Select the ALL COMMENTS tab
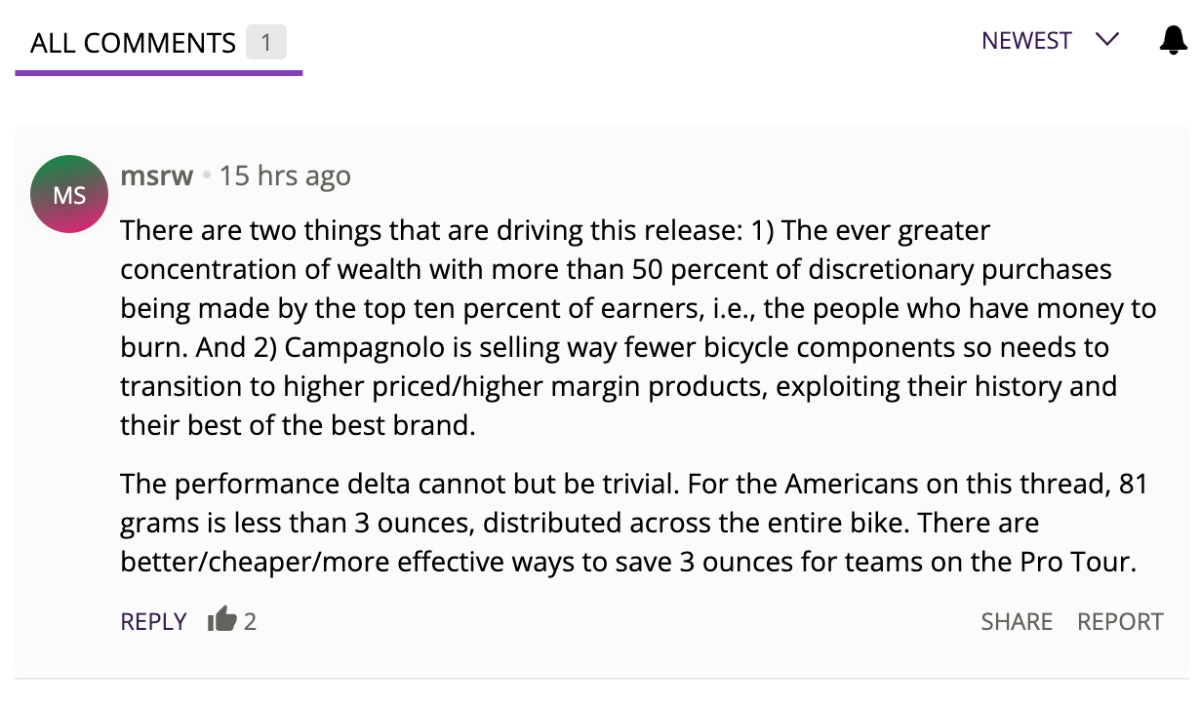 [133, 43]
